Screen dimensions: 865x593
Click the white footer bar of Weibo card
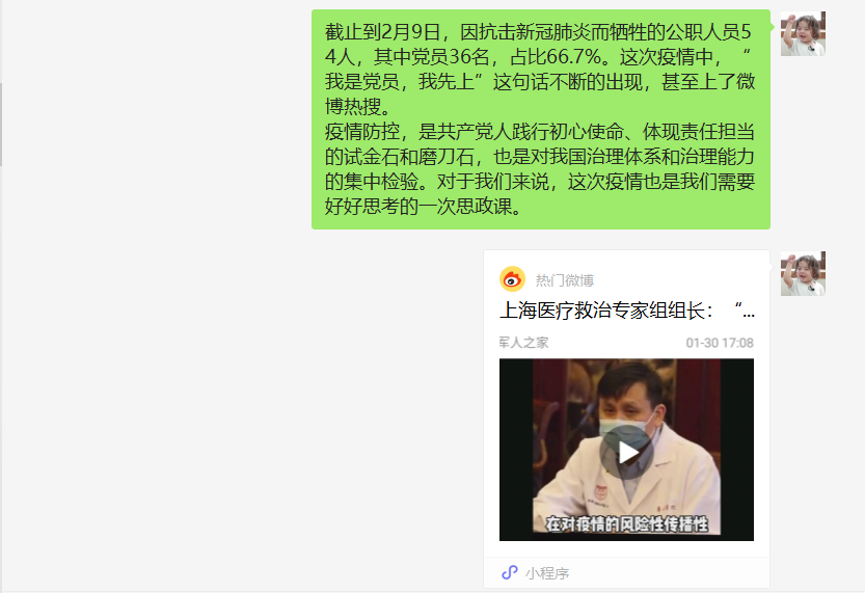click(627, 573)
